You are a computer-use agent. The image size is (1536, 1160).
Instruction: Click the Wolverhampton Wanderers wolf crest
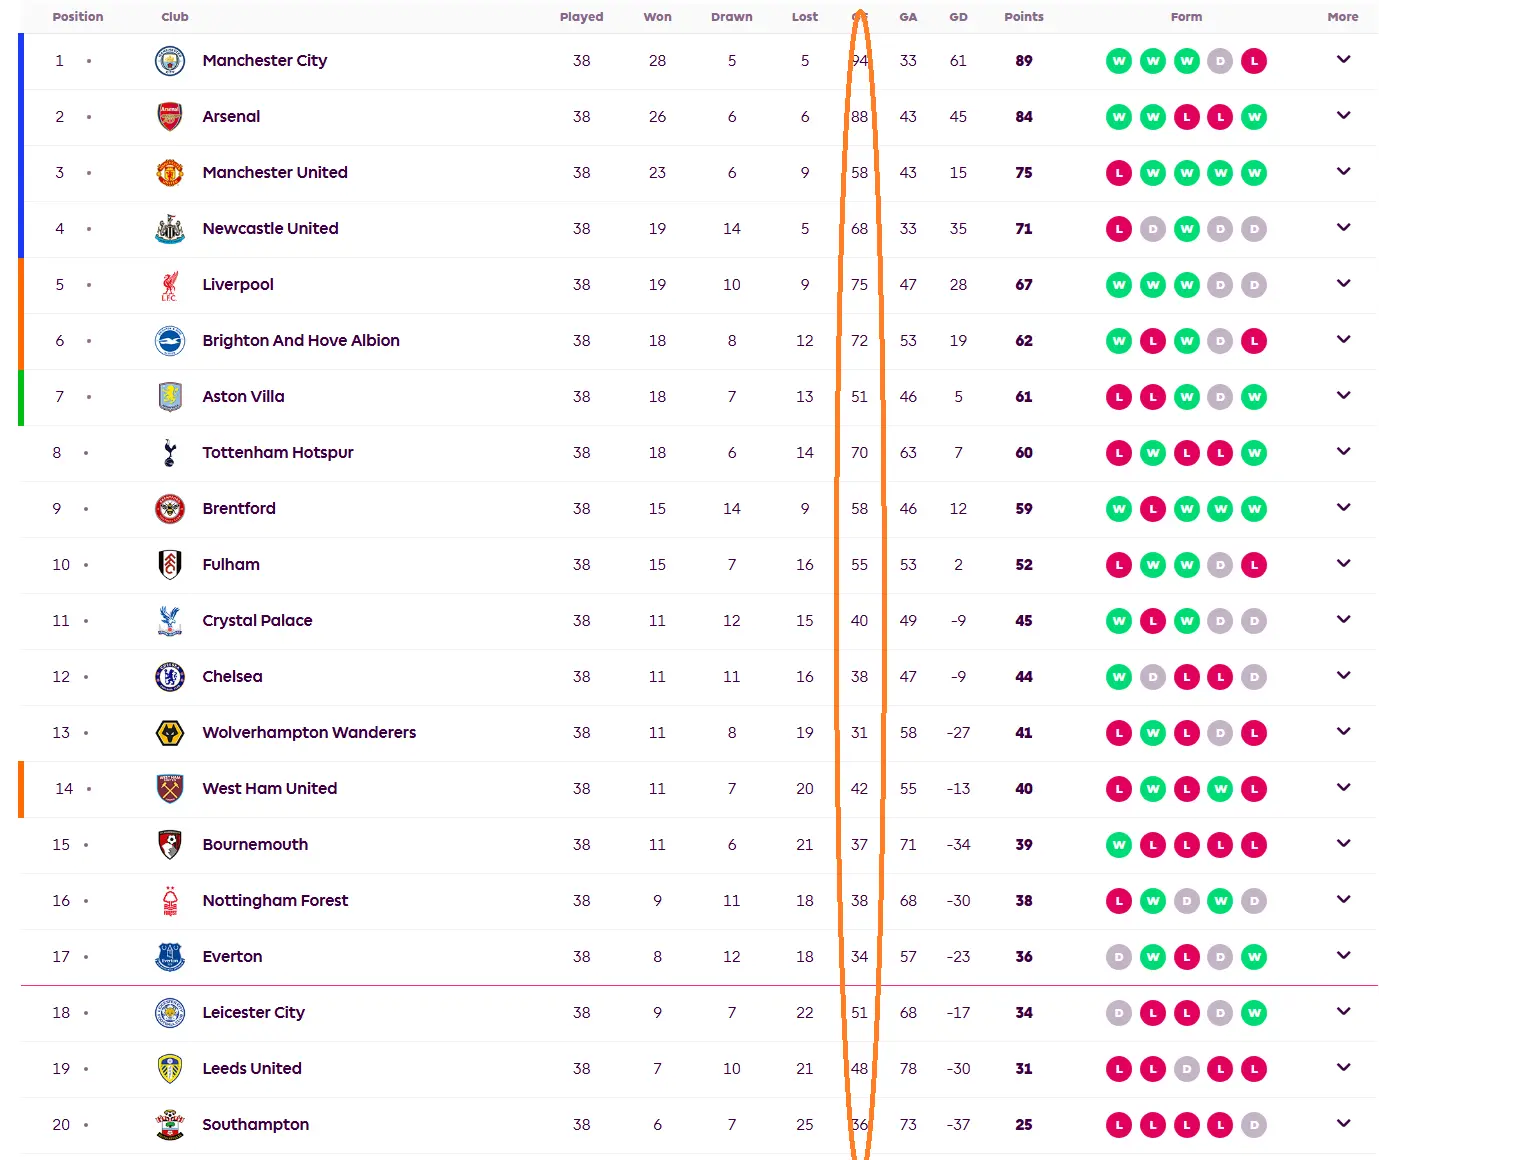(x=170, y=733)
